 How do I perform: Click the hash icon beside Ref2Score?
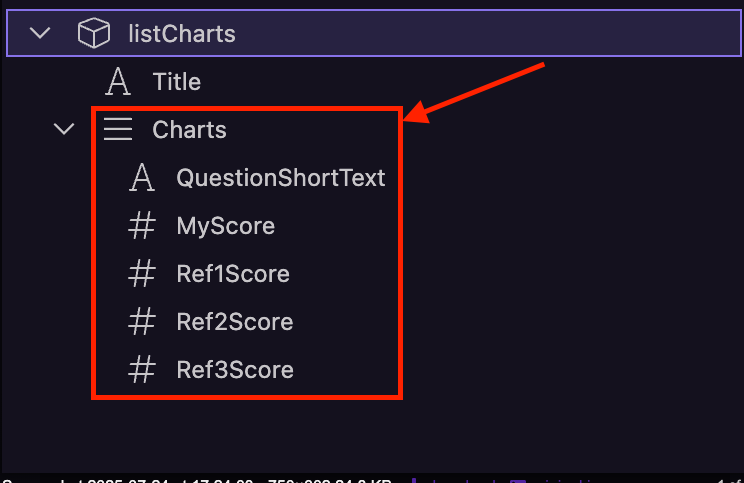(x=142, y=321)
